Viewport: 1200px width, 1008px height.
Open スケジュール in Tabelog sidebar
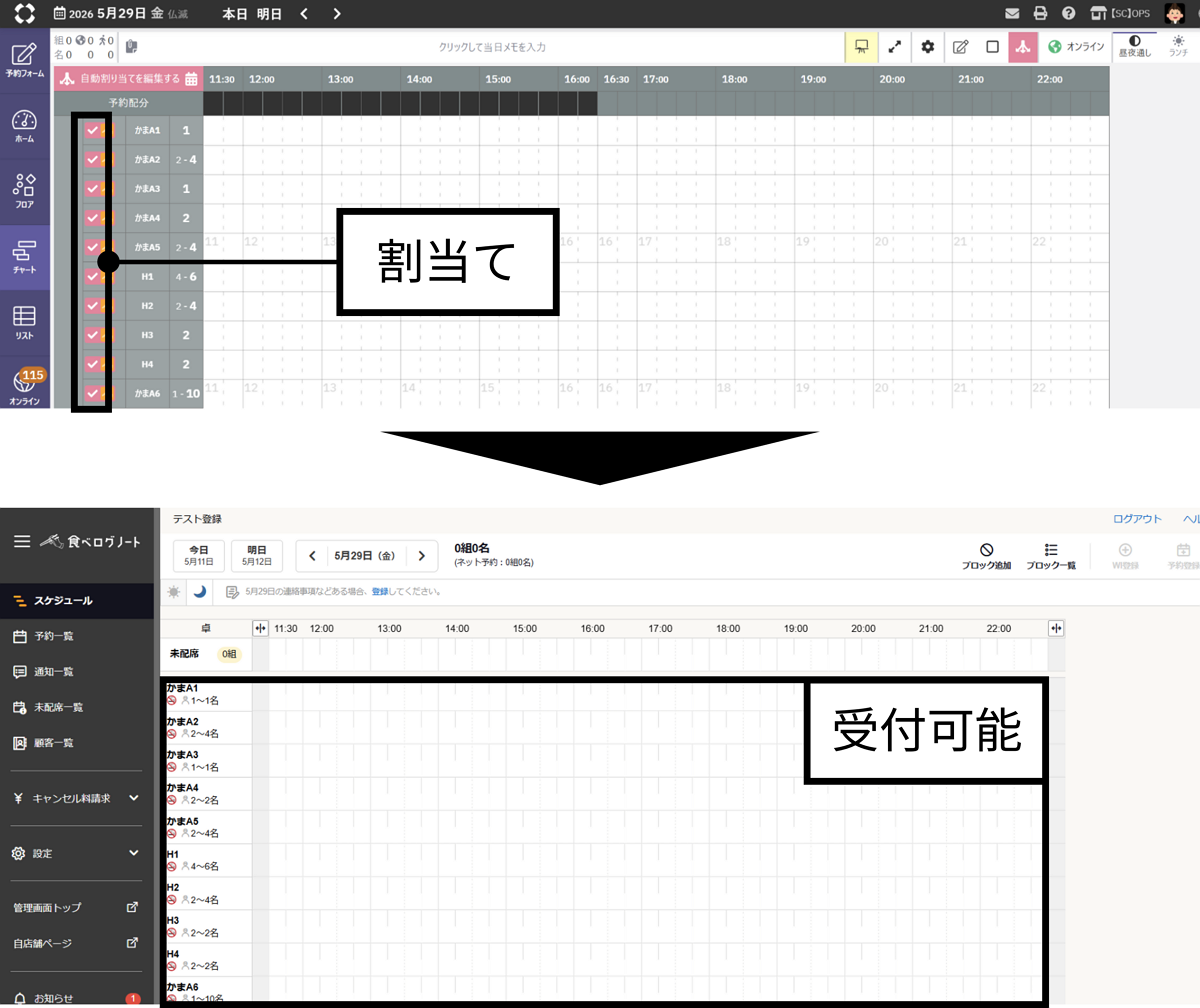pos(77,600)
